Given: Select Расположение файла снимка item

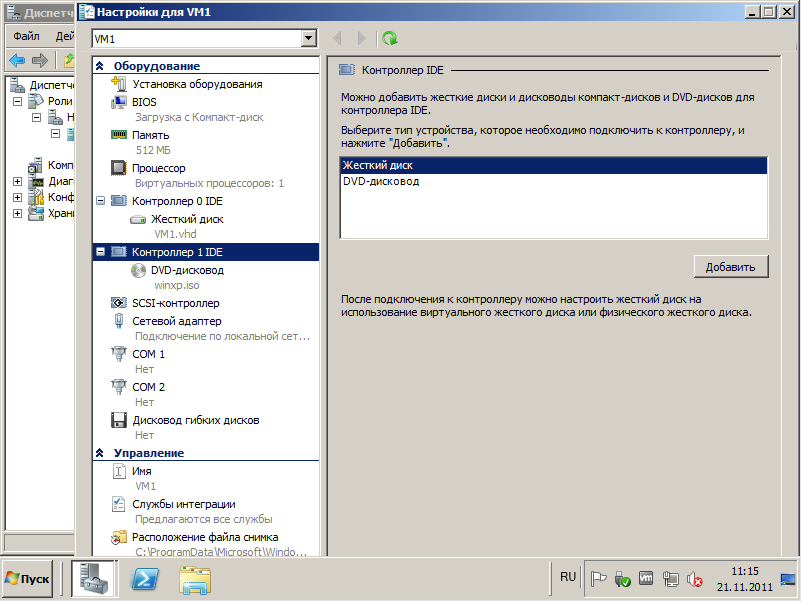Looking at the screenshot, I should [205, 537].
